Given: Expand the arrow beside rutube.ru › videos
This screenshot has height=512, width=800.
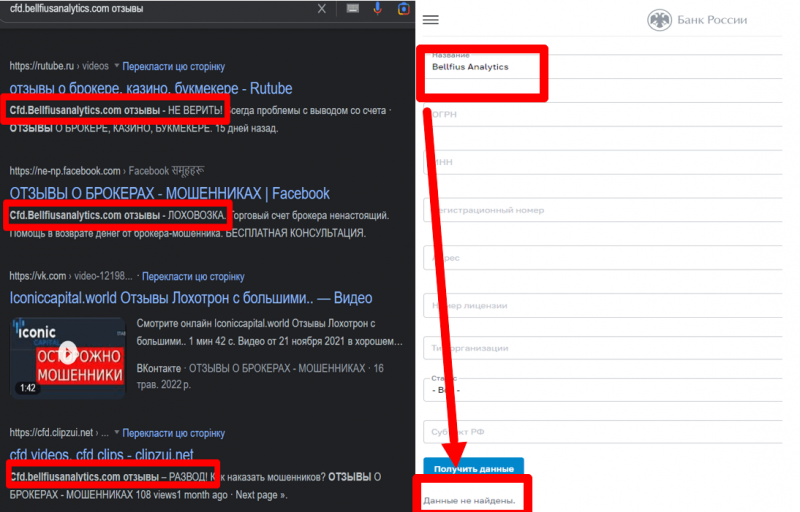Looking at the screenshot, I should coord(116,66).
